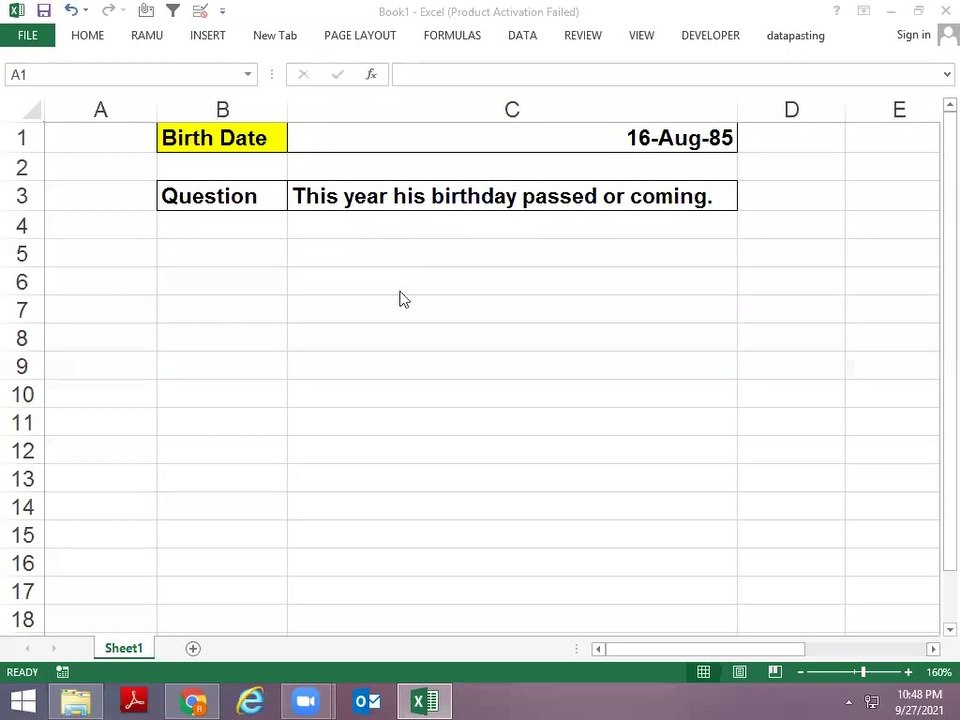Open the FILE backstage tab
This screenshot has width=960, height=720.
[x=28, y=36]
